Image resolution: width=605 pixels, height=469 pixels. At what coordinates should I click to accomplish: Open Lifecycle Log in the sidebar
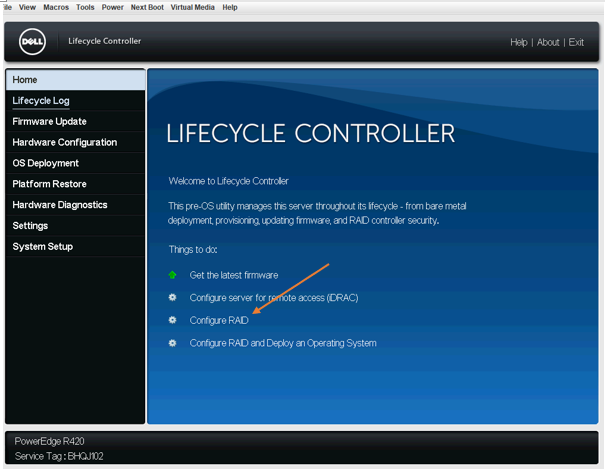(76, 101)
